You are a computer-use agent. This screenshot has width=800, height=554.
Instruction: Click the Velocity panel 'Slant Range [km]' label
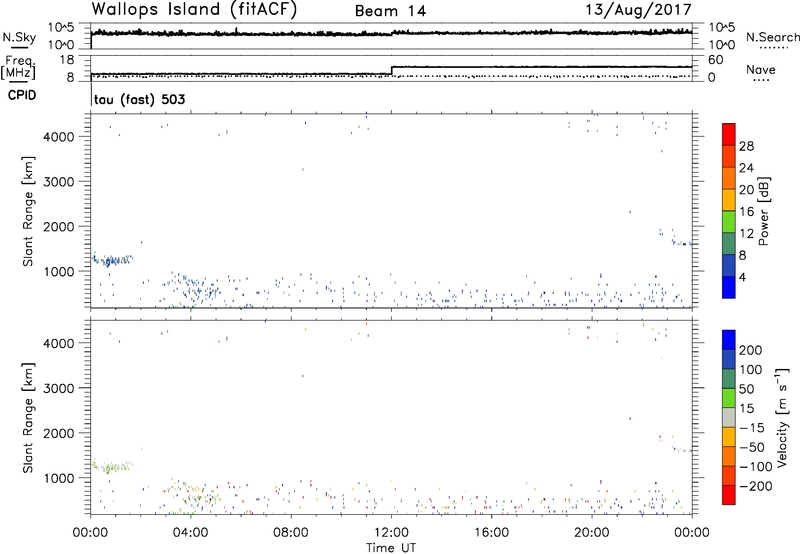[x=28, y=418]
